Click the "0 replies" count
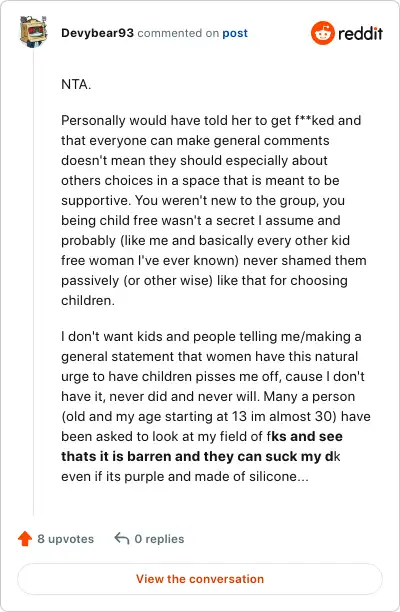This screenshot has width=400, height=612. pyautogui.click(x=159, y=539)
